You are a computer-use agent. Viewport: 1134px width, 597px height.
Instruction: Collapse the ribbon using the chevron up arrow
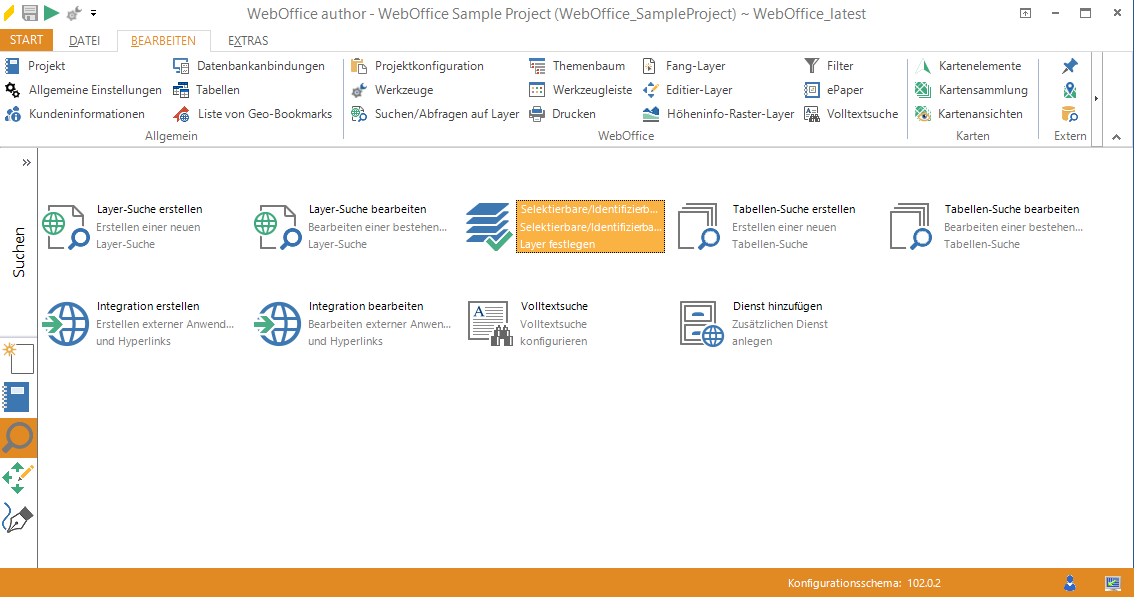[1117, 137]
